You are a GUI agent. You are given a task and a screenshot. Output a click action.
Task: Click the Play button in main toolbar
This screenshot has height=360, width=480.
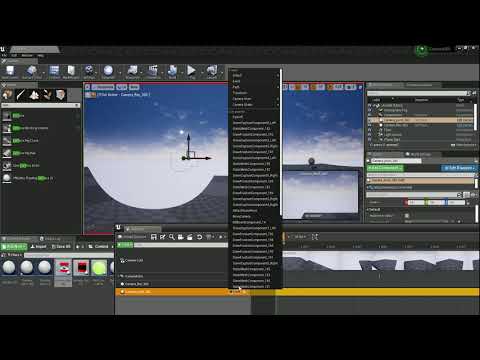click(x=191, y=72)
